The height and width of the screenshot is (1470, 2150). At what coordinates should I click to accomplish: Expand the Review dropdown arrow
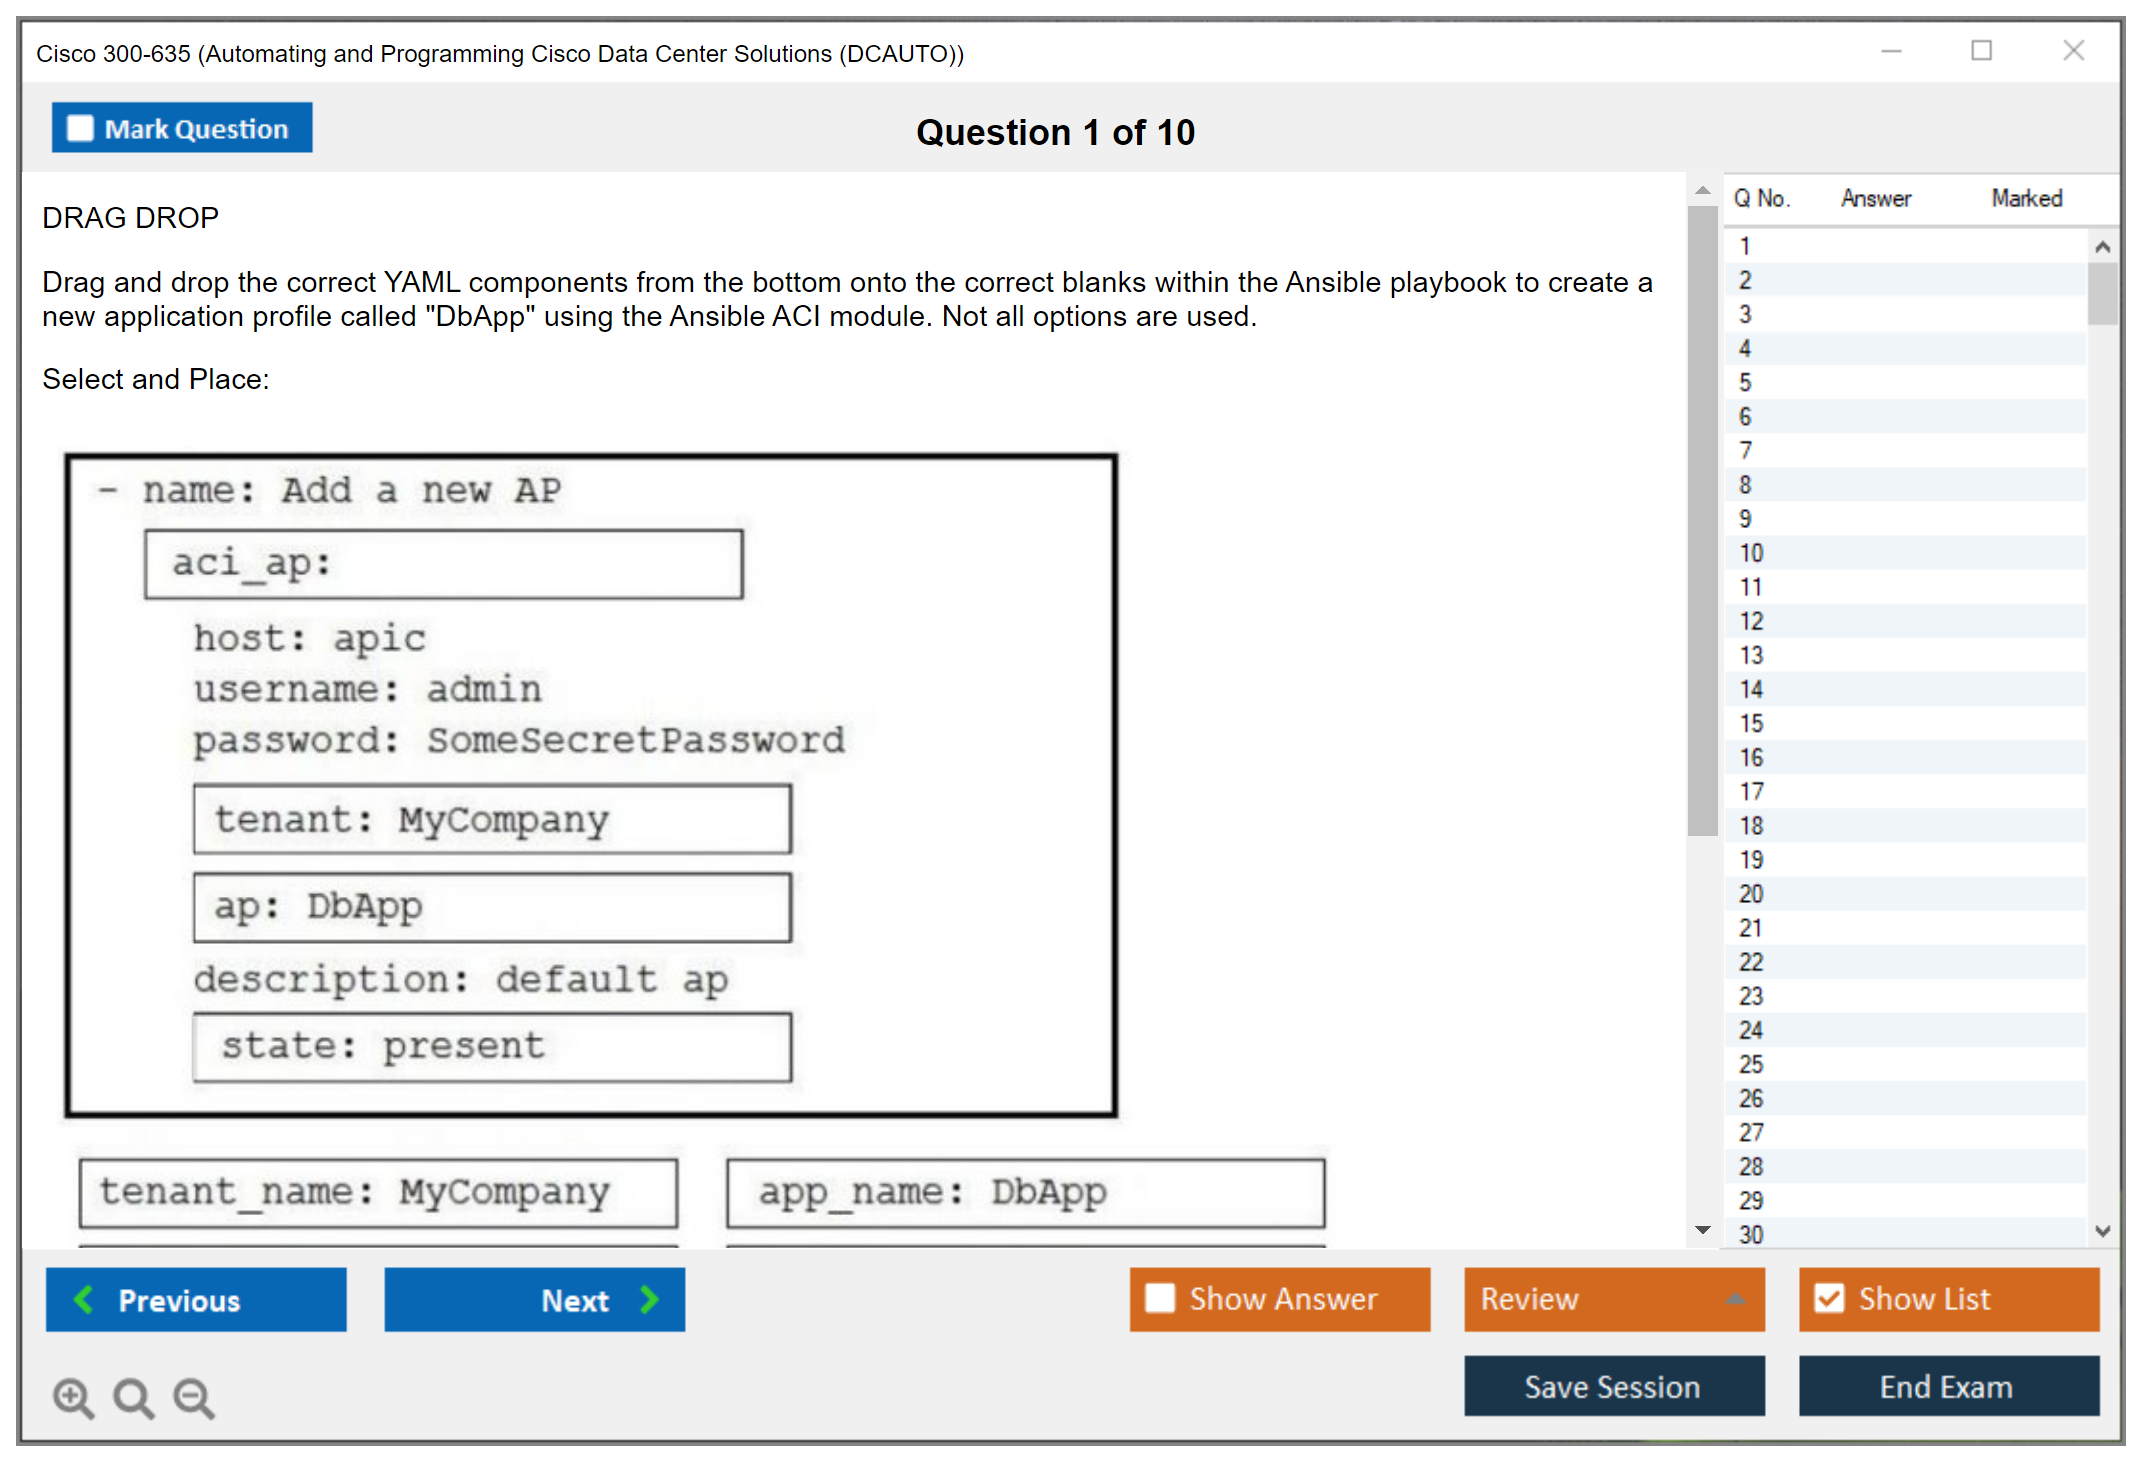pyautogui.click(x=1735, y=1299)
